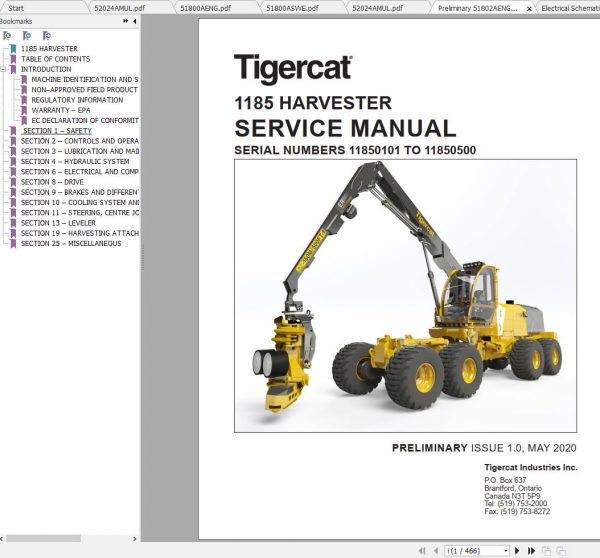Screen dimensions: 600x558
Task: Collapse the Bookmarks panel with the left triangle
Action: [x=135, y=21]
